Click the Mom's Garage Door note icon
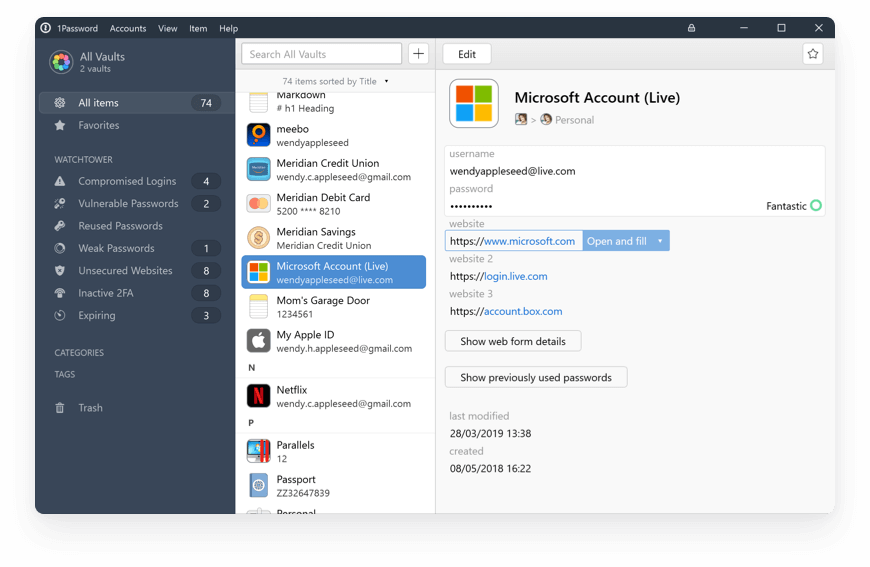 (x=259, y=307)
